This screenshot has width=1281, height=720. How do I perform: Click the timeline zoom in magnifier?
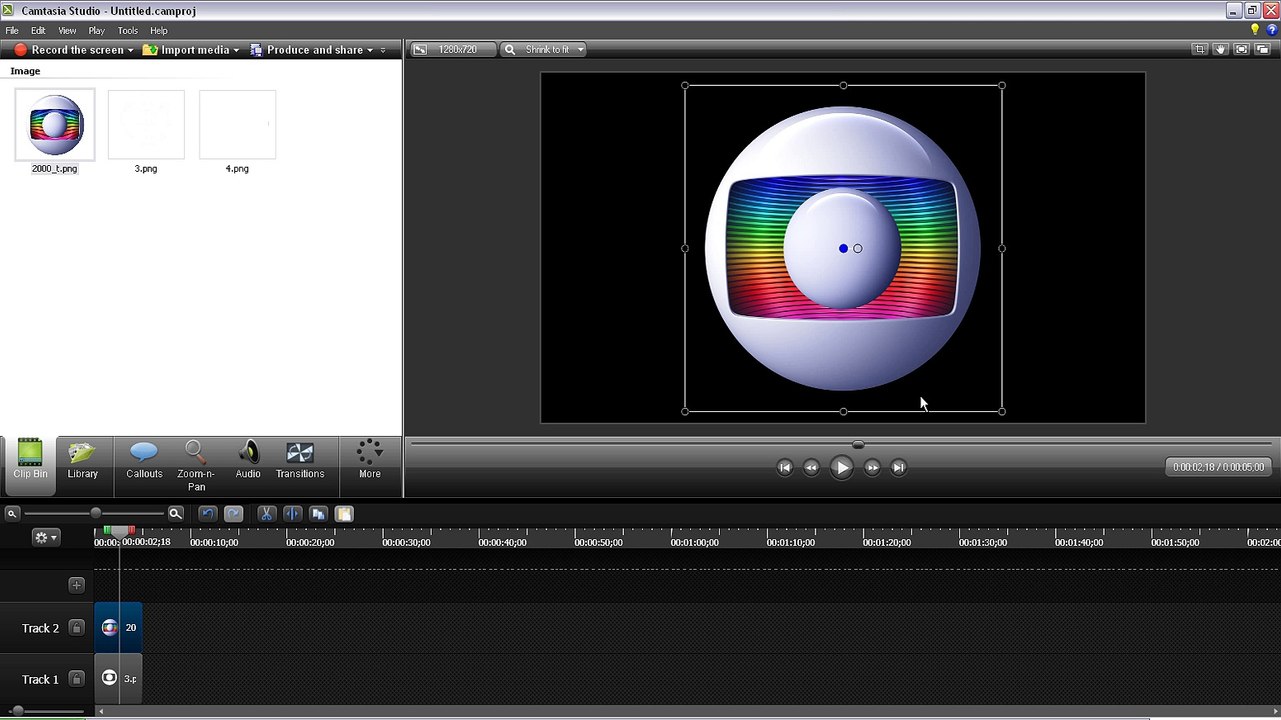pos(175,514)
